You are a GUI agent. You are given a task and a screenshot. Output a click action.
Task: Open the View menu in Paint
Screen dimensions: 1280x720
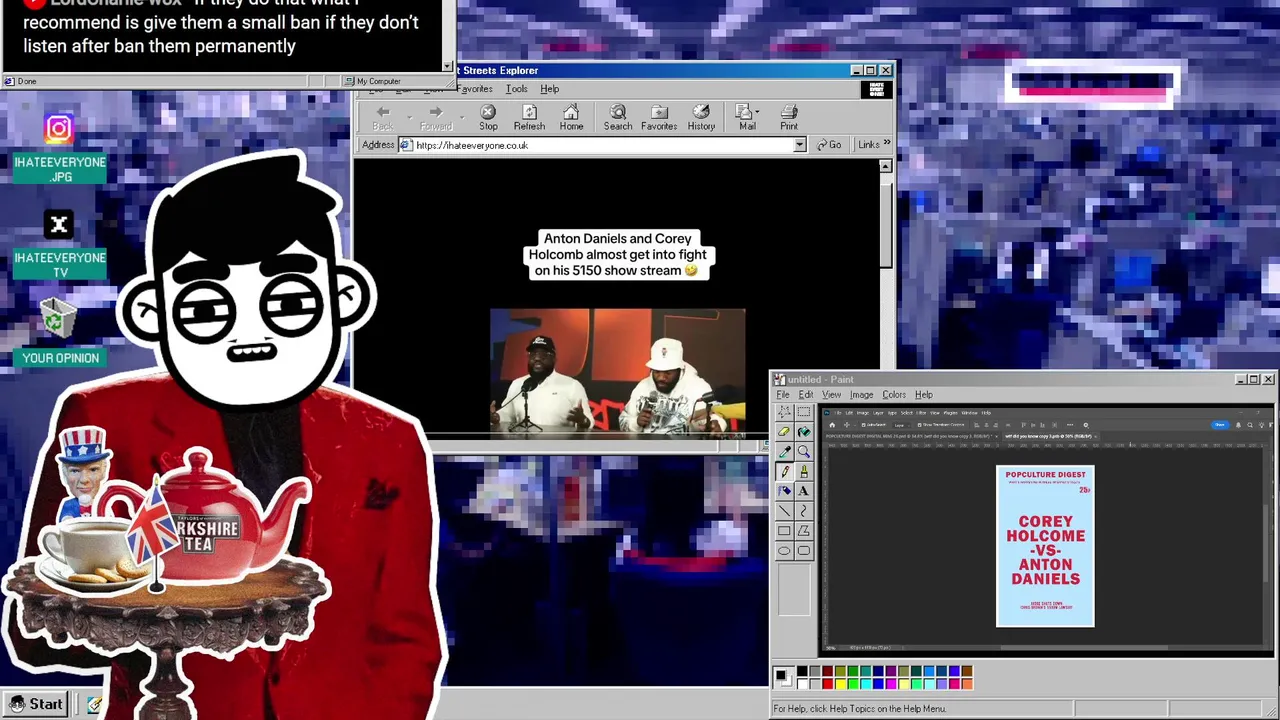(x=831, y=395)
